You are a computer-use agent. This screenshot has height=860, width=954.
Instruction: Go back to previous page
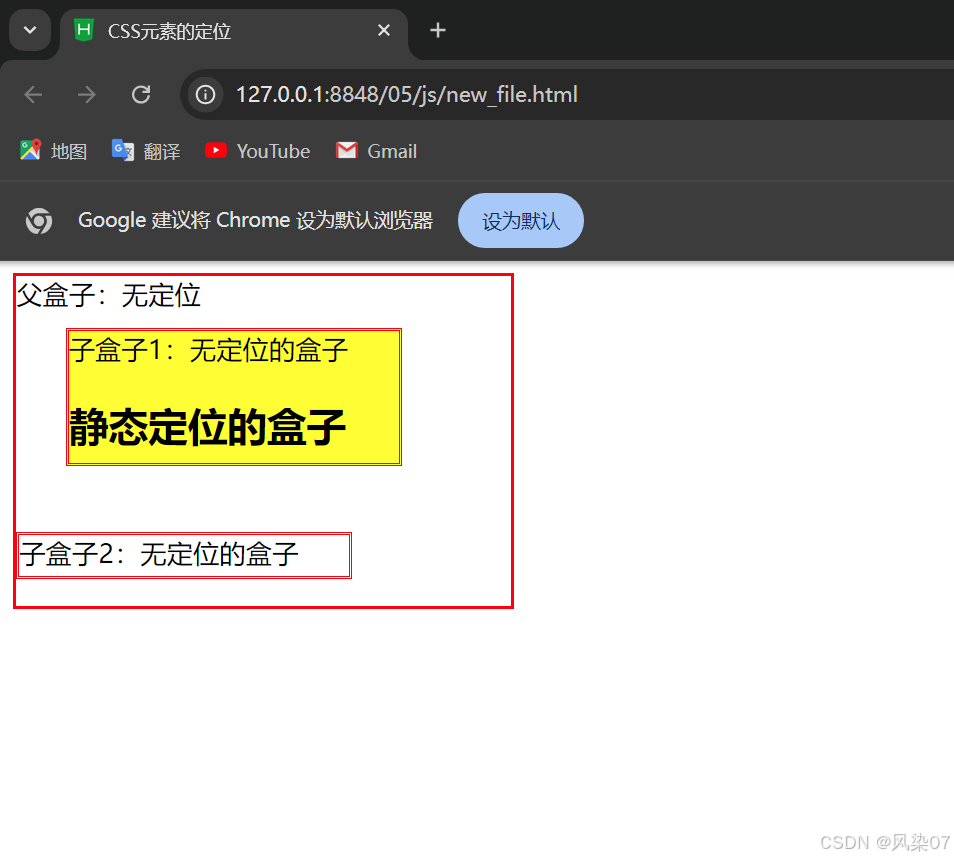[x=33, y=94]
